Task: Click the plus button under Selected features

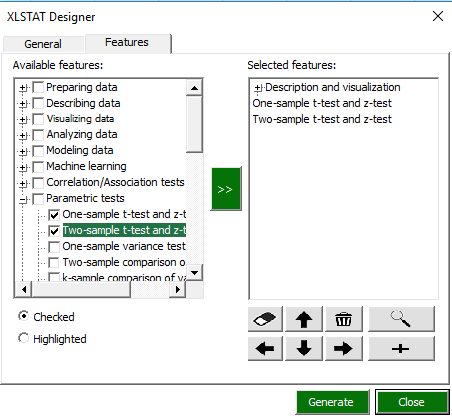Action: (401, 349)
